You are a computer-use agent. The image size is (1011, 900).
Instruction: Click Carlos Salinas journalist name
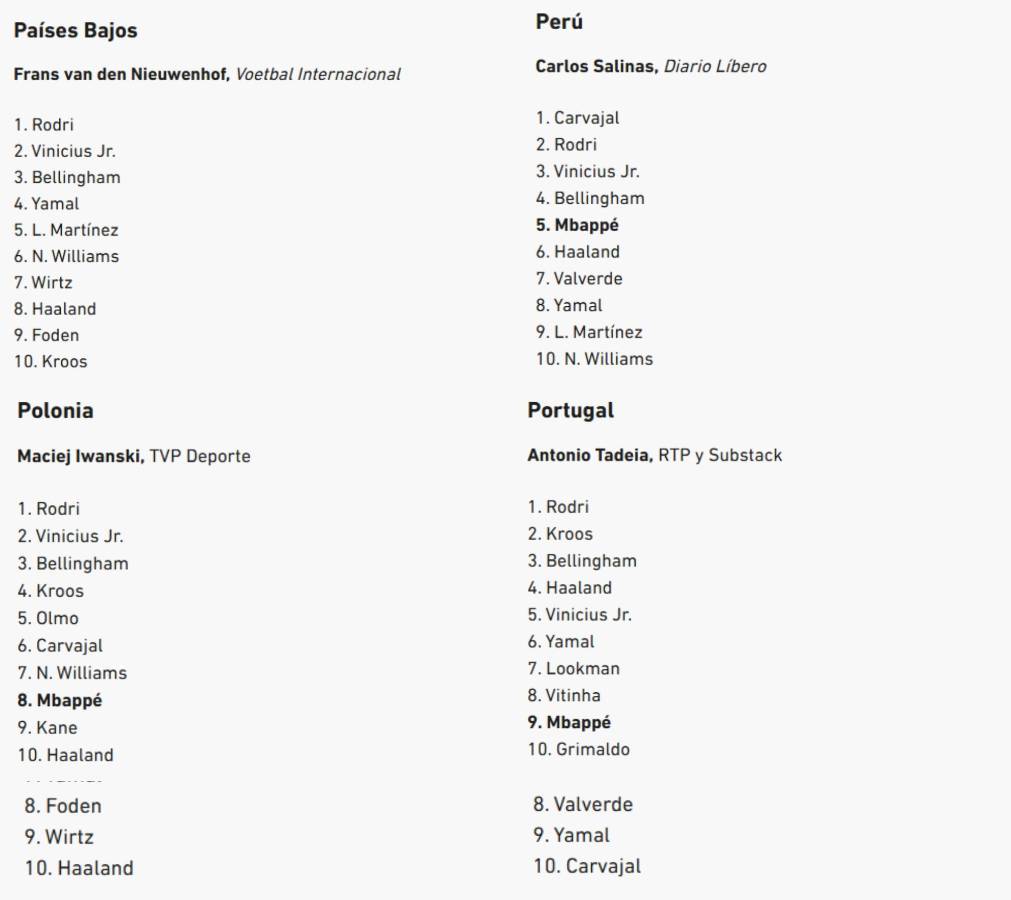(597, 66)
